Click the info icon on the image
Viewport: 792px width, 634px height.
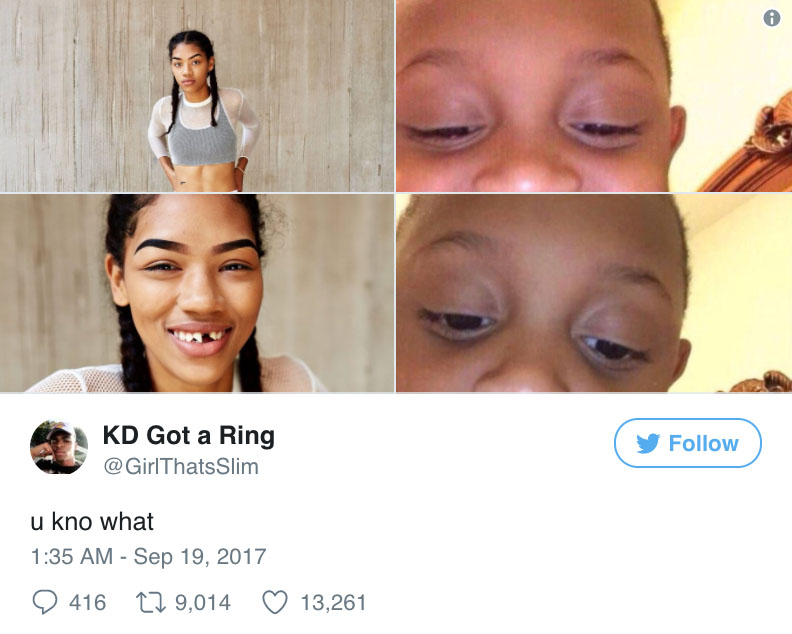tap(771, 18)
